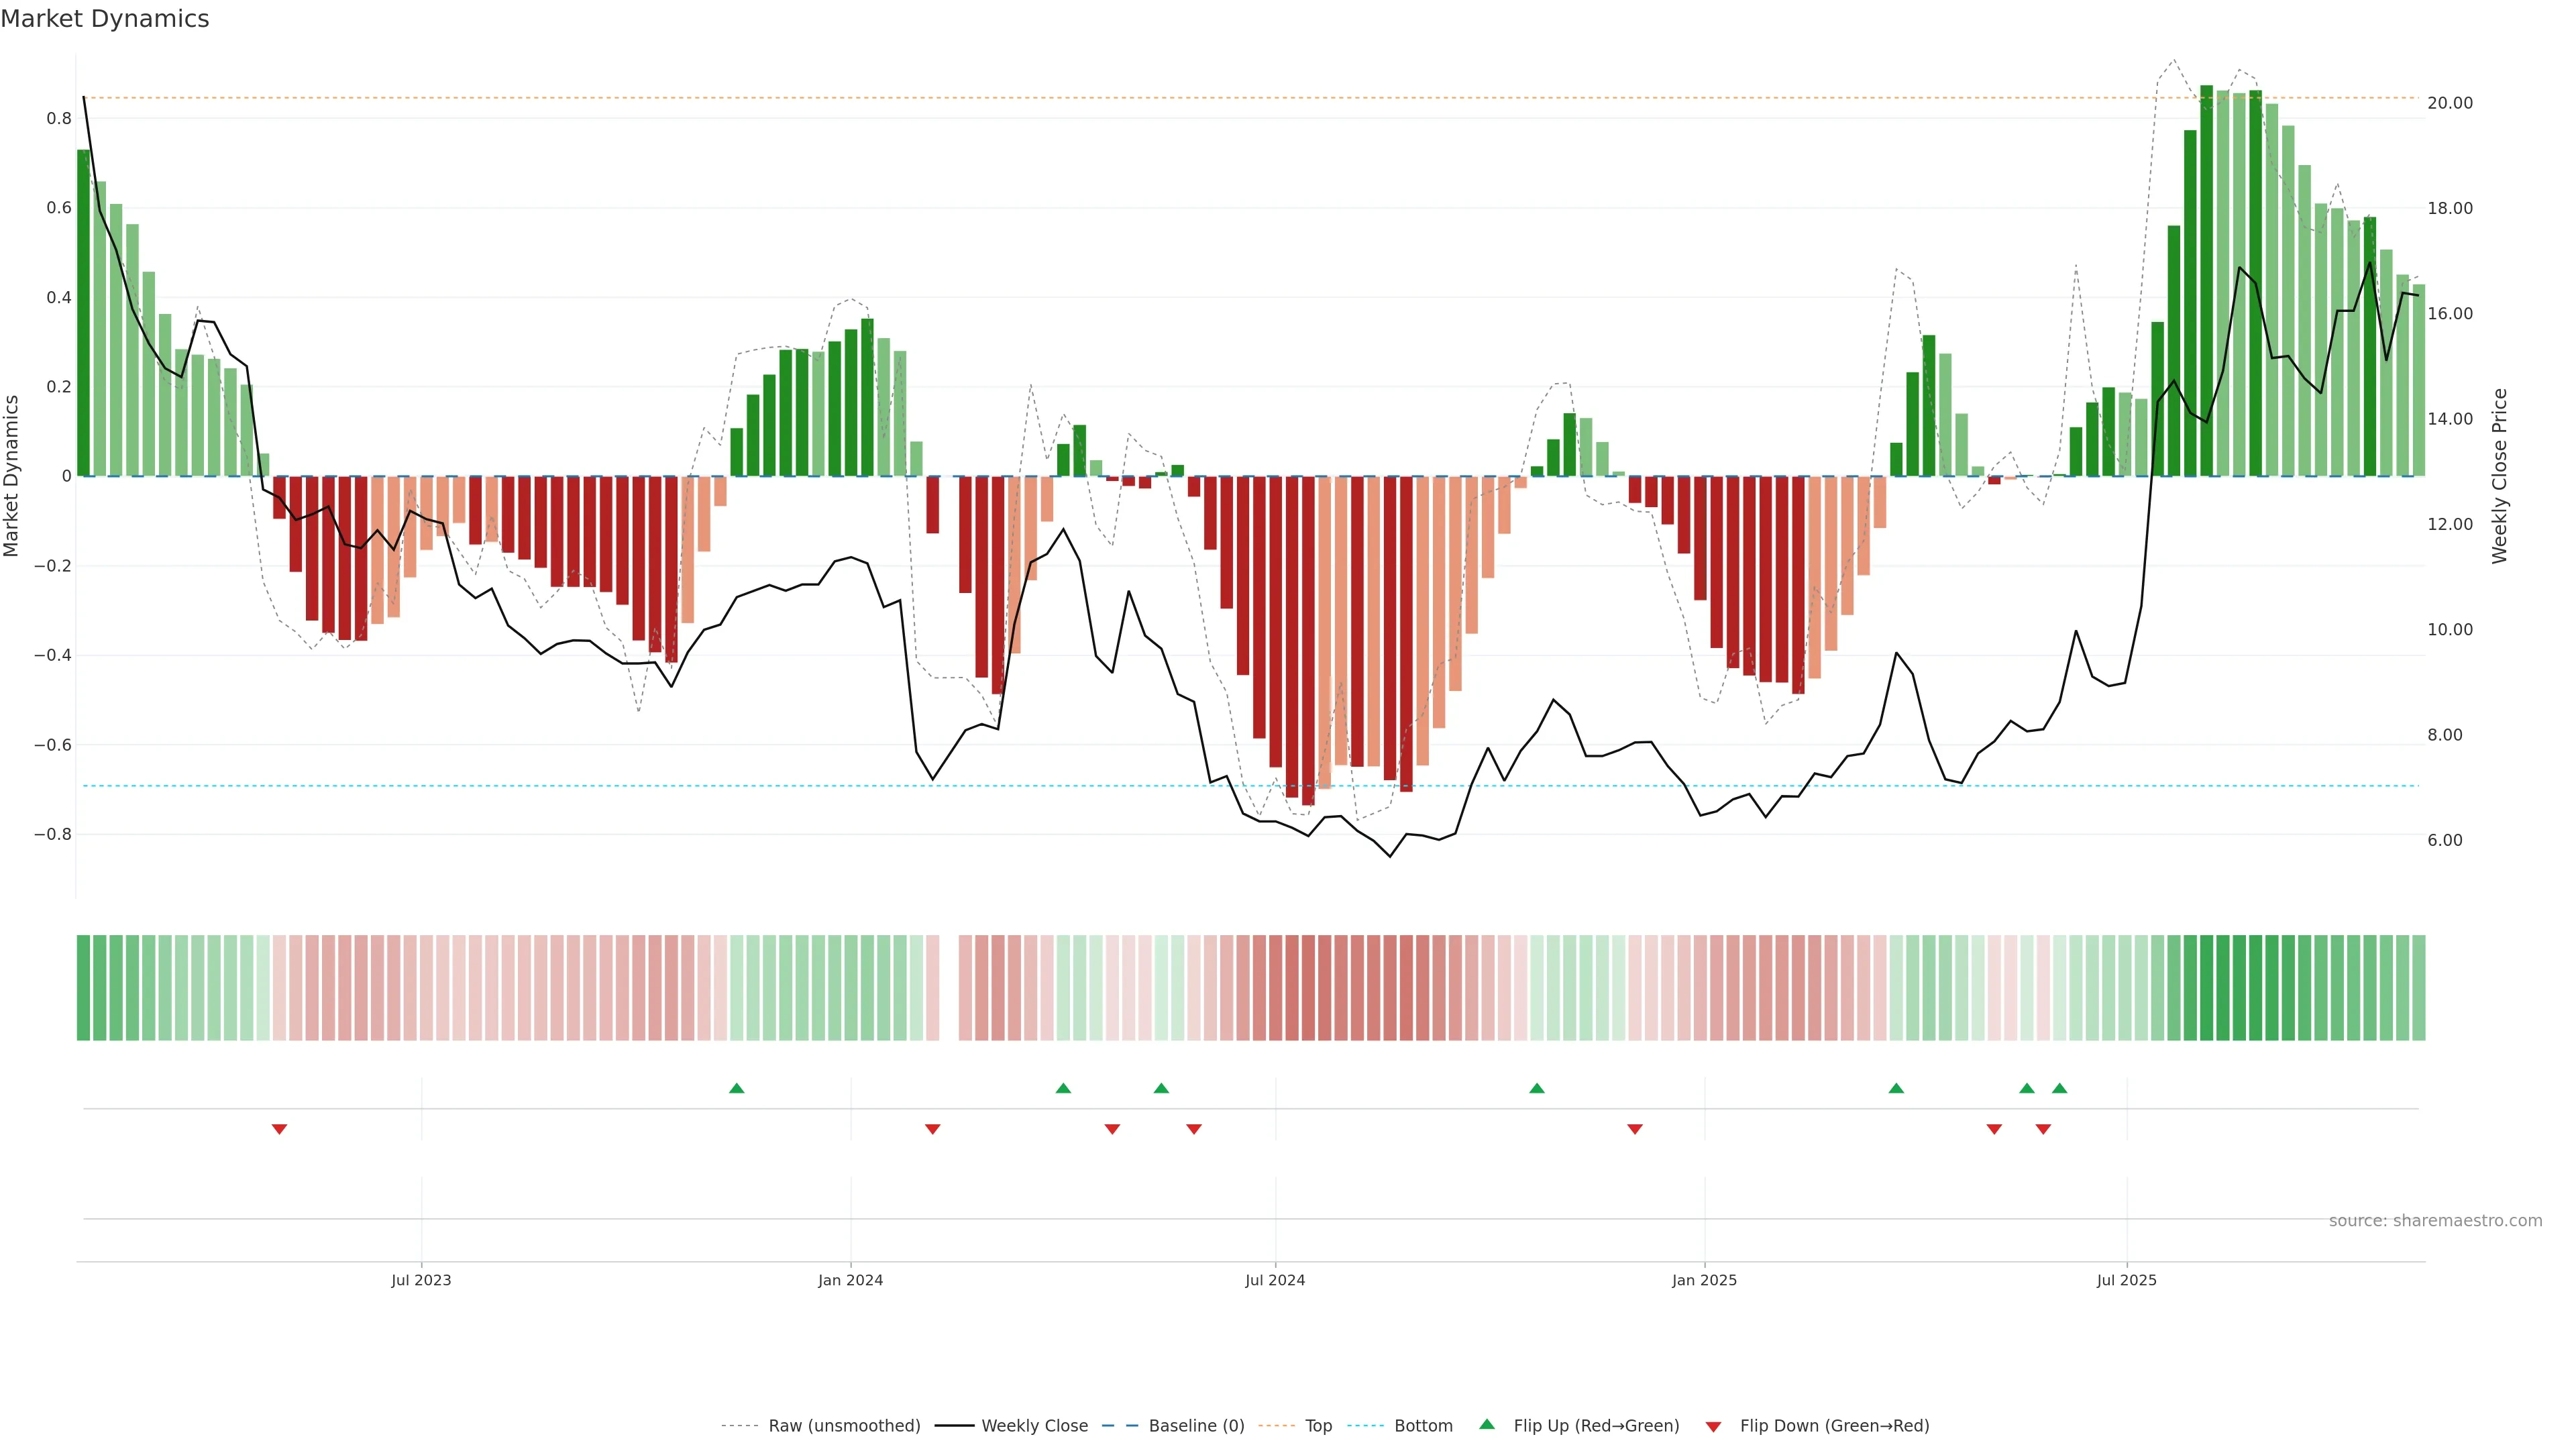
Task: Click the green flip-up marker between Jul 2024 and Jan 2025
Action: pyautogui.click(x=1536, y=1088)
